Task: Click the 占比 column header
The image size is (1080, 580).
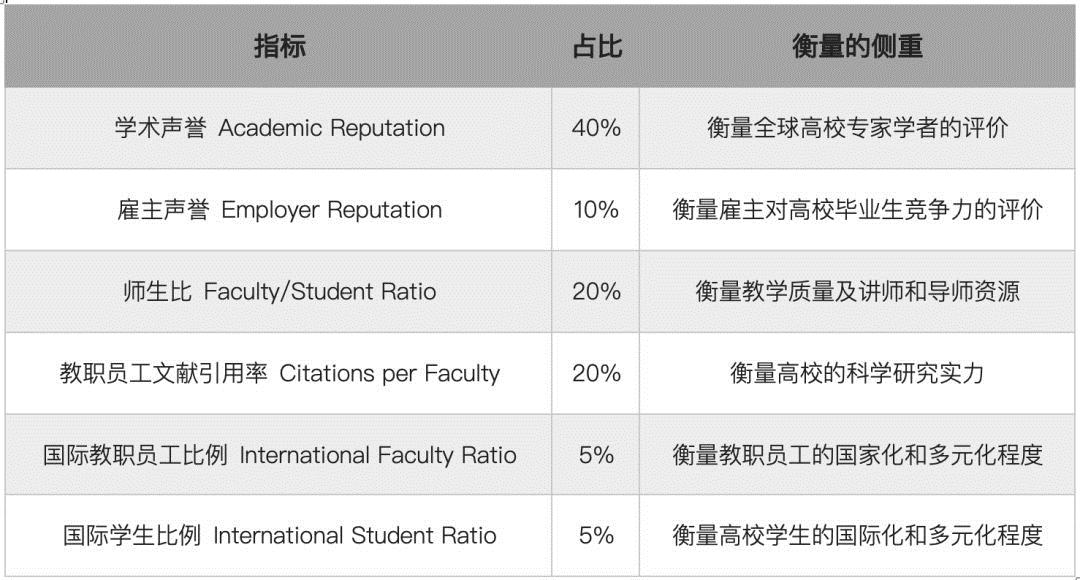Action: 596,46
